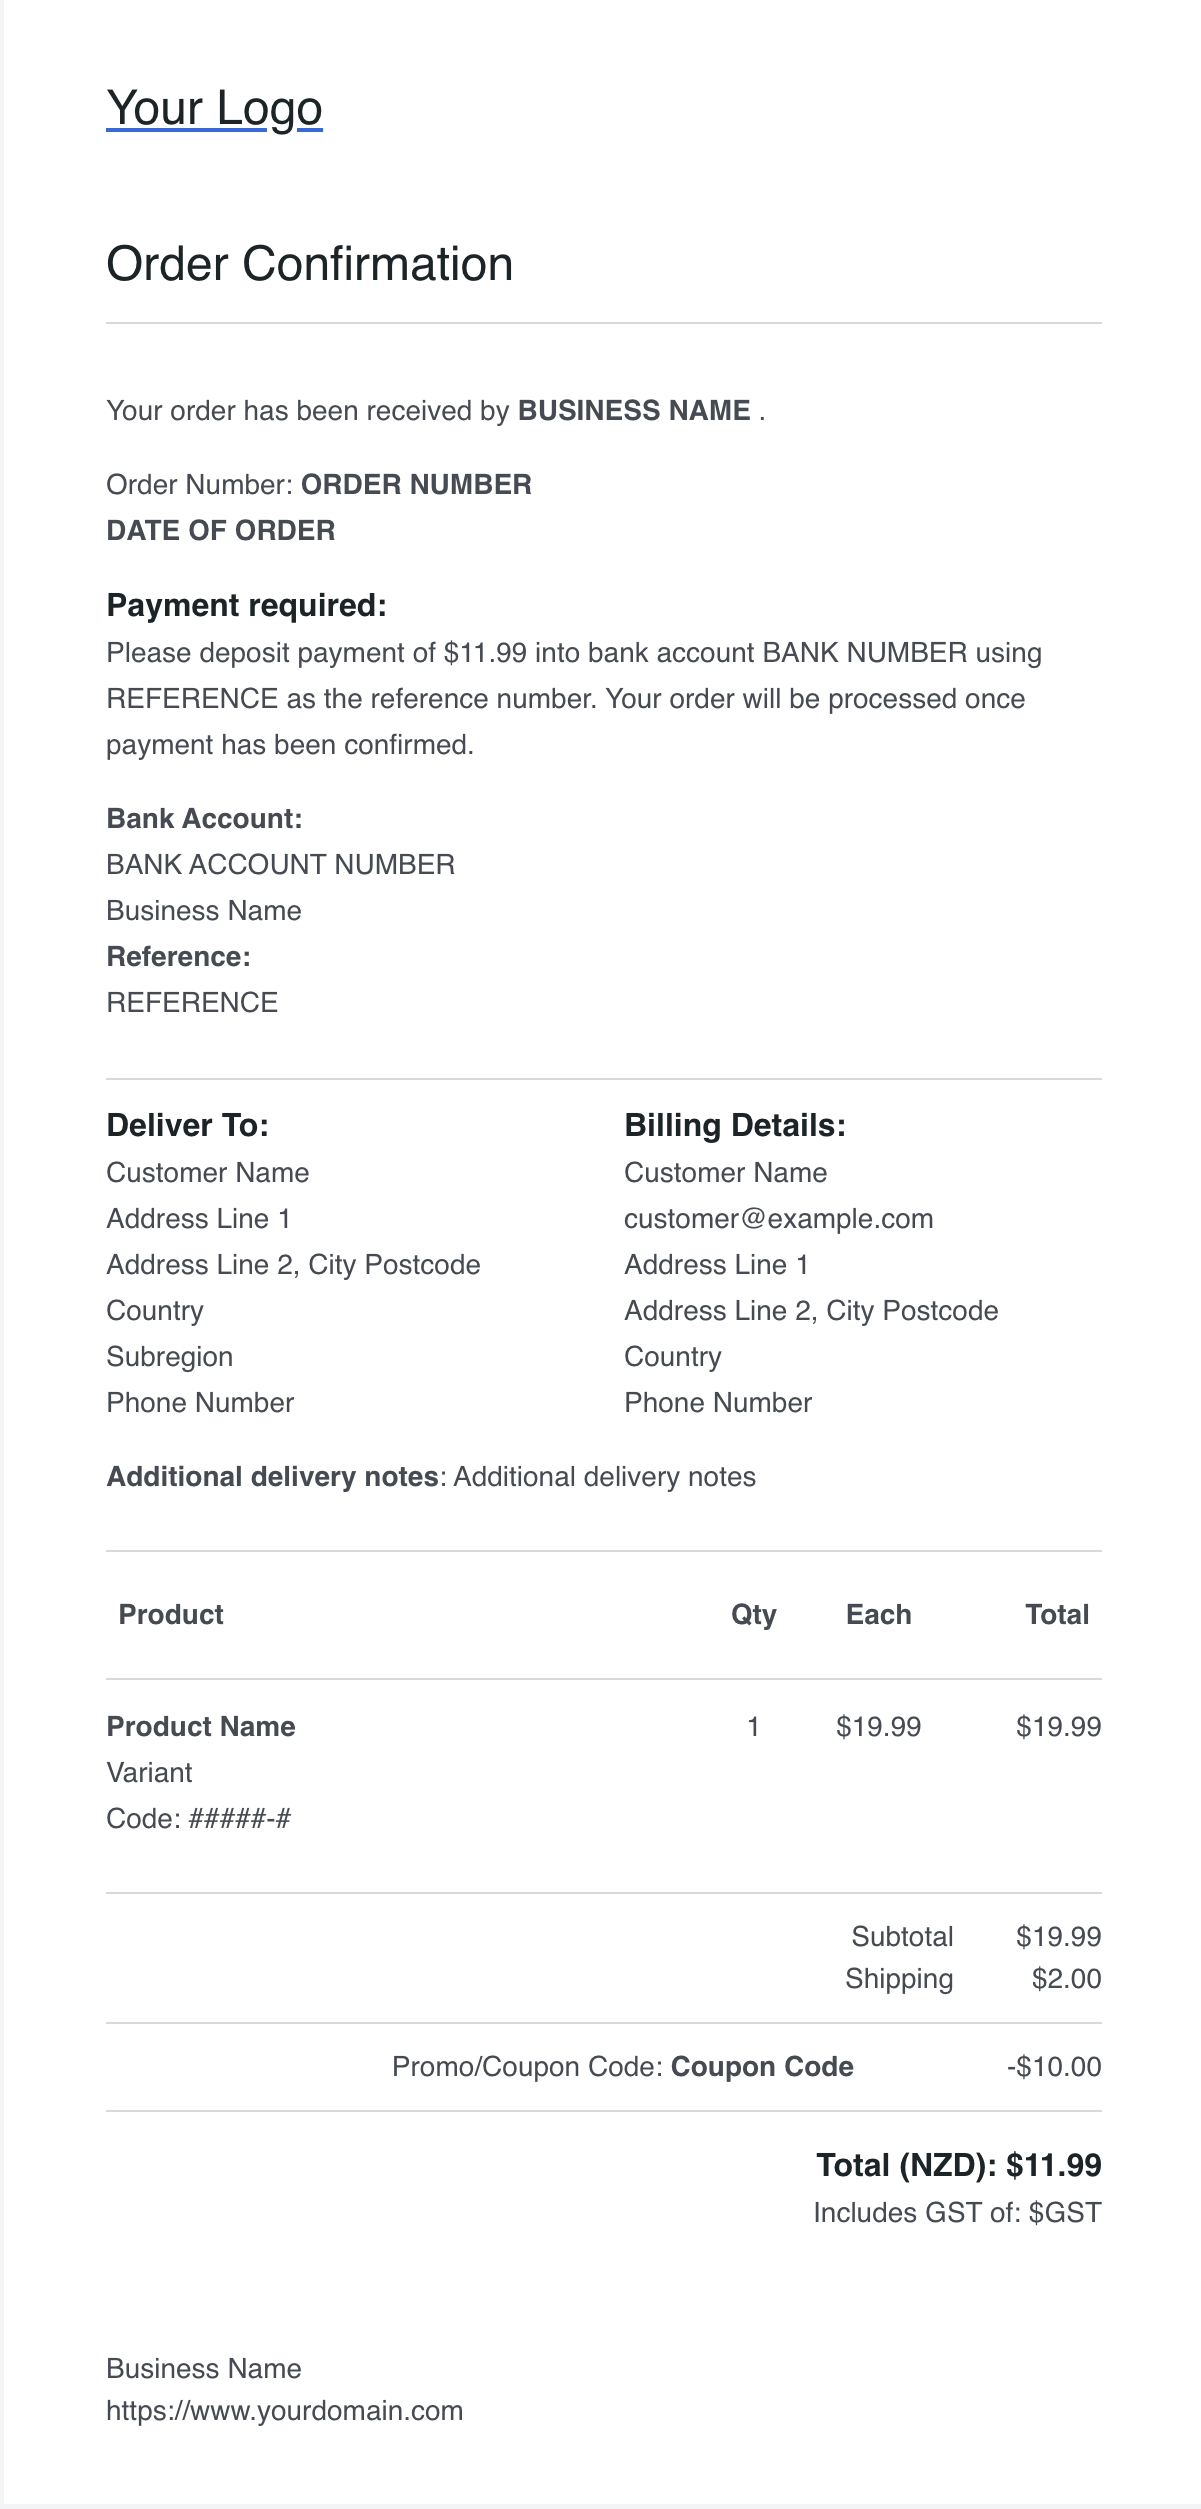Click the Subregion line in delivery address

pyautogui.click(x=170, y=1357)
